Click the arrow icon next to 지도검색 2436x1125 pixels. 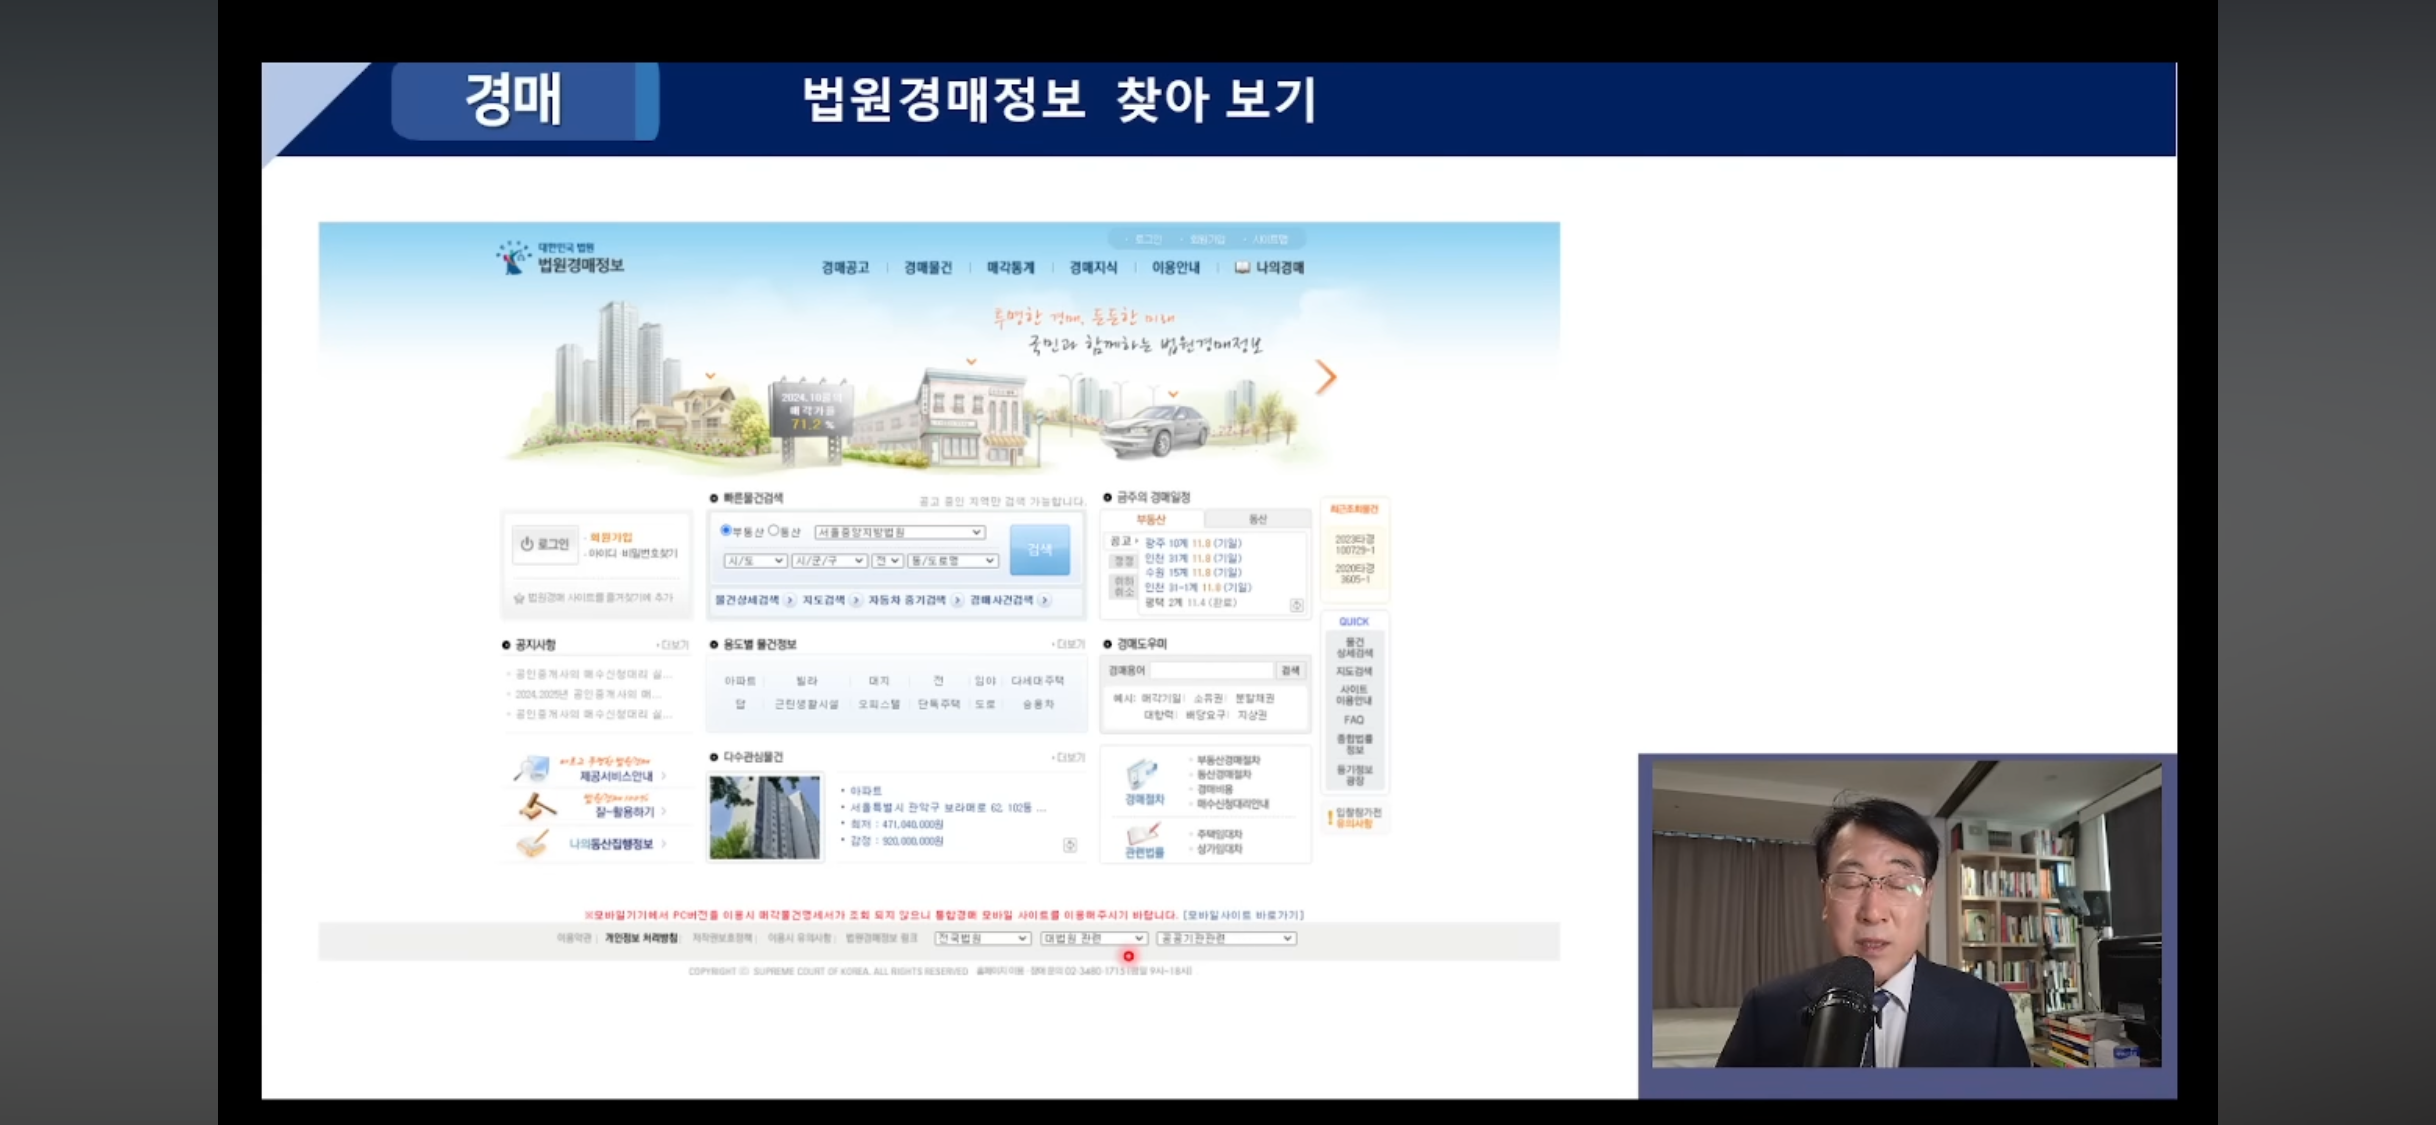pyautogui.click(x=856, y=600)
